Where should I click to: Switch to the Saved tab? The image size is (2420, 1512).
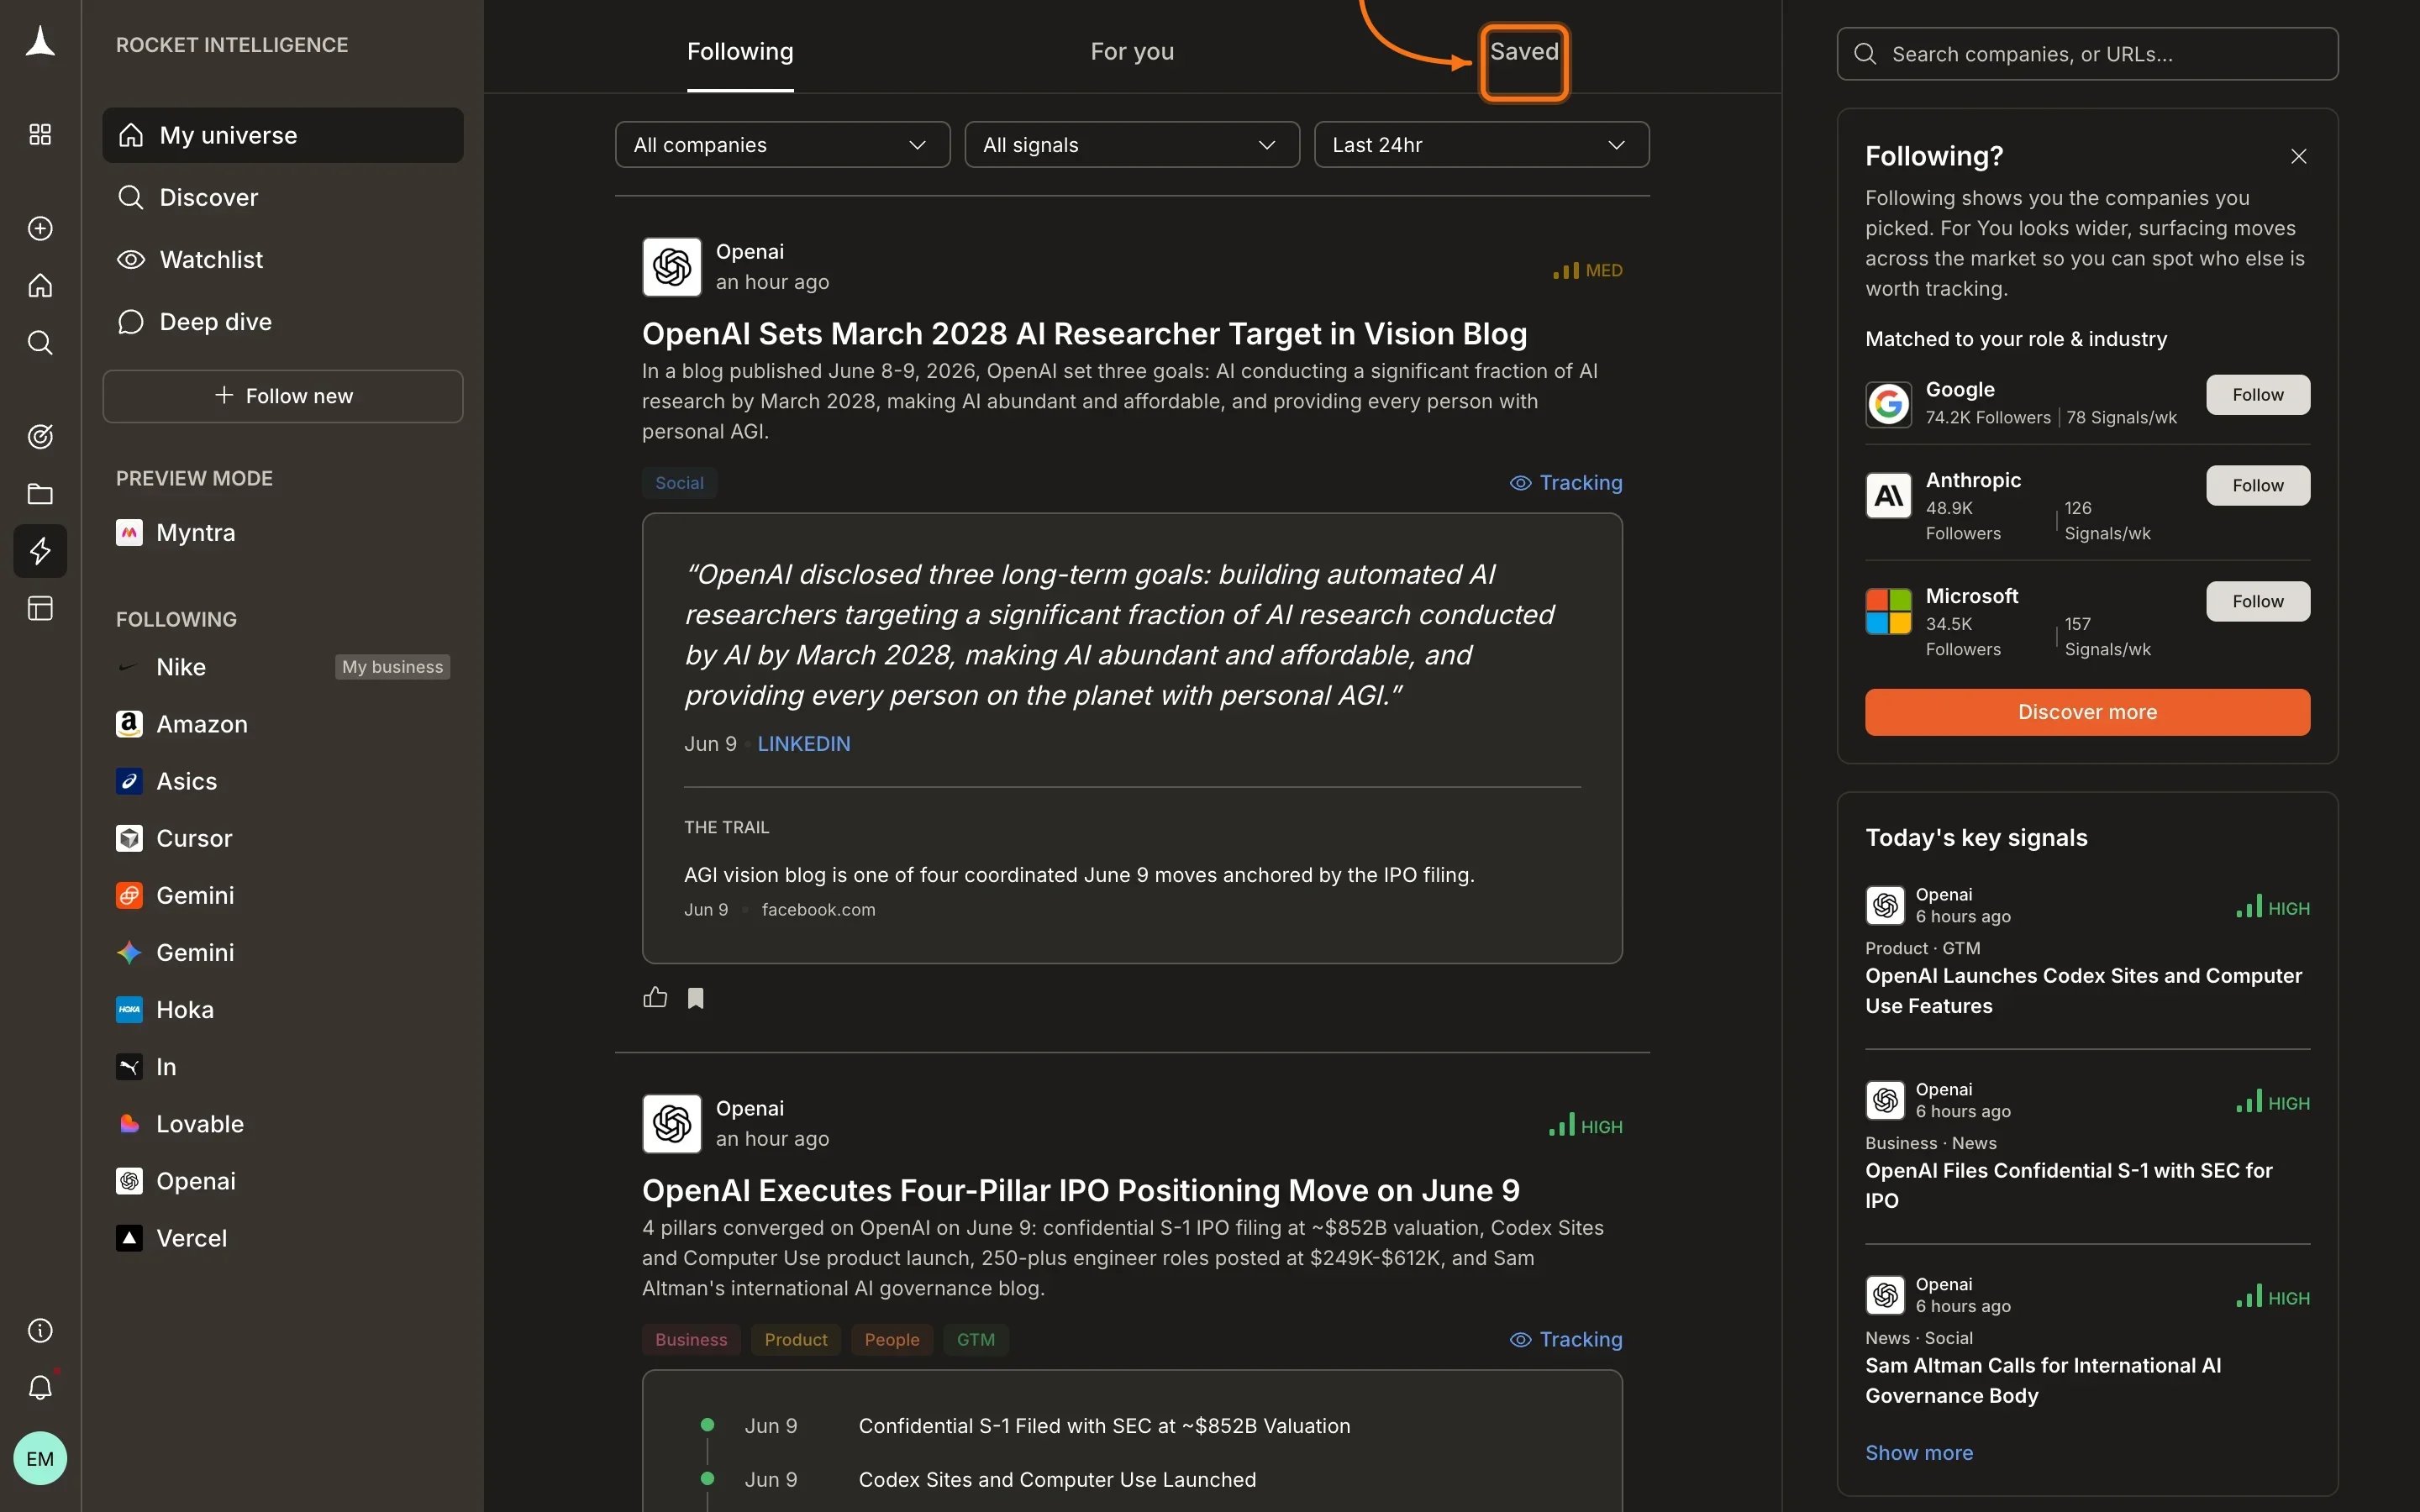1524,52
